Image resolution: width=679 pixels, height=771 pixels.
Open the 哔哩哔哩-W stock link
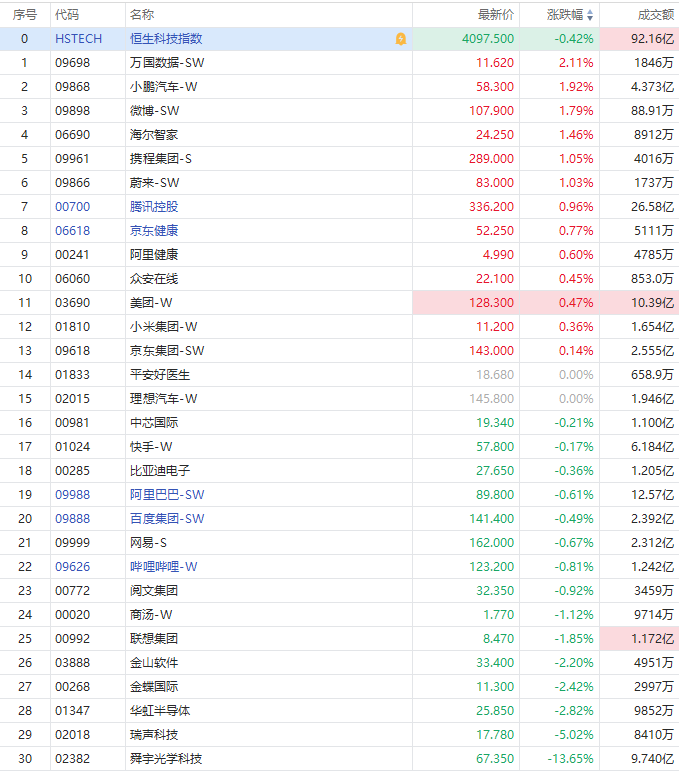pos(163,566)
